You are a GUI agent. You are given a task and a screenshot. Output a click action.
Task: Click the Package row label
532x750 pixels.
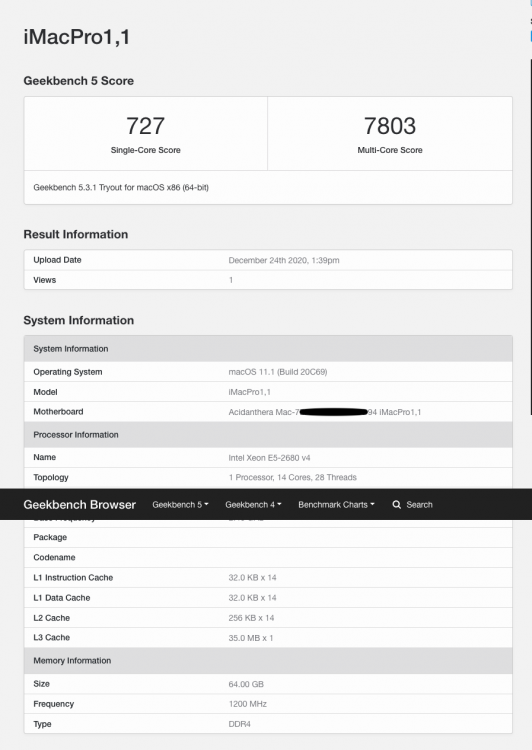tap(50, 537)
